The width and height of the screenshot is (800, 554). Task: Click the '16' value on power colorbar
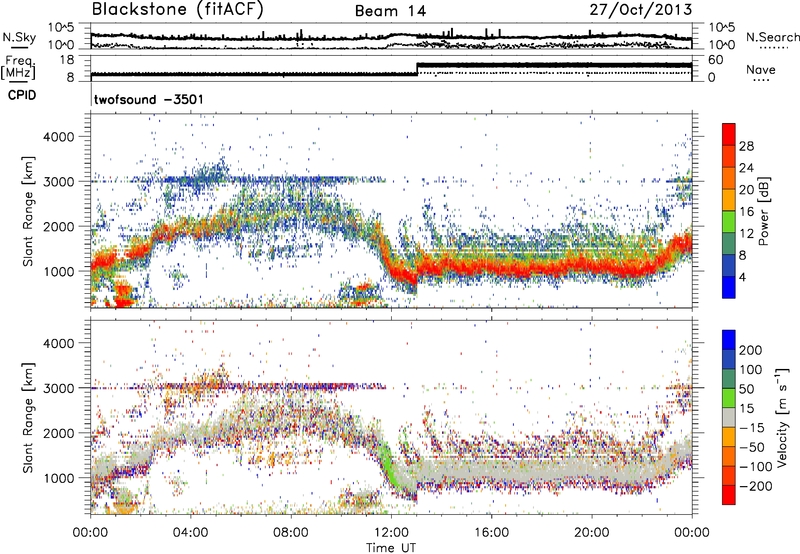tap(746, 212)
